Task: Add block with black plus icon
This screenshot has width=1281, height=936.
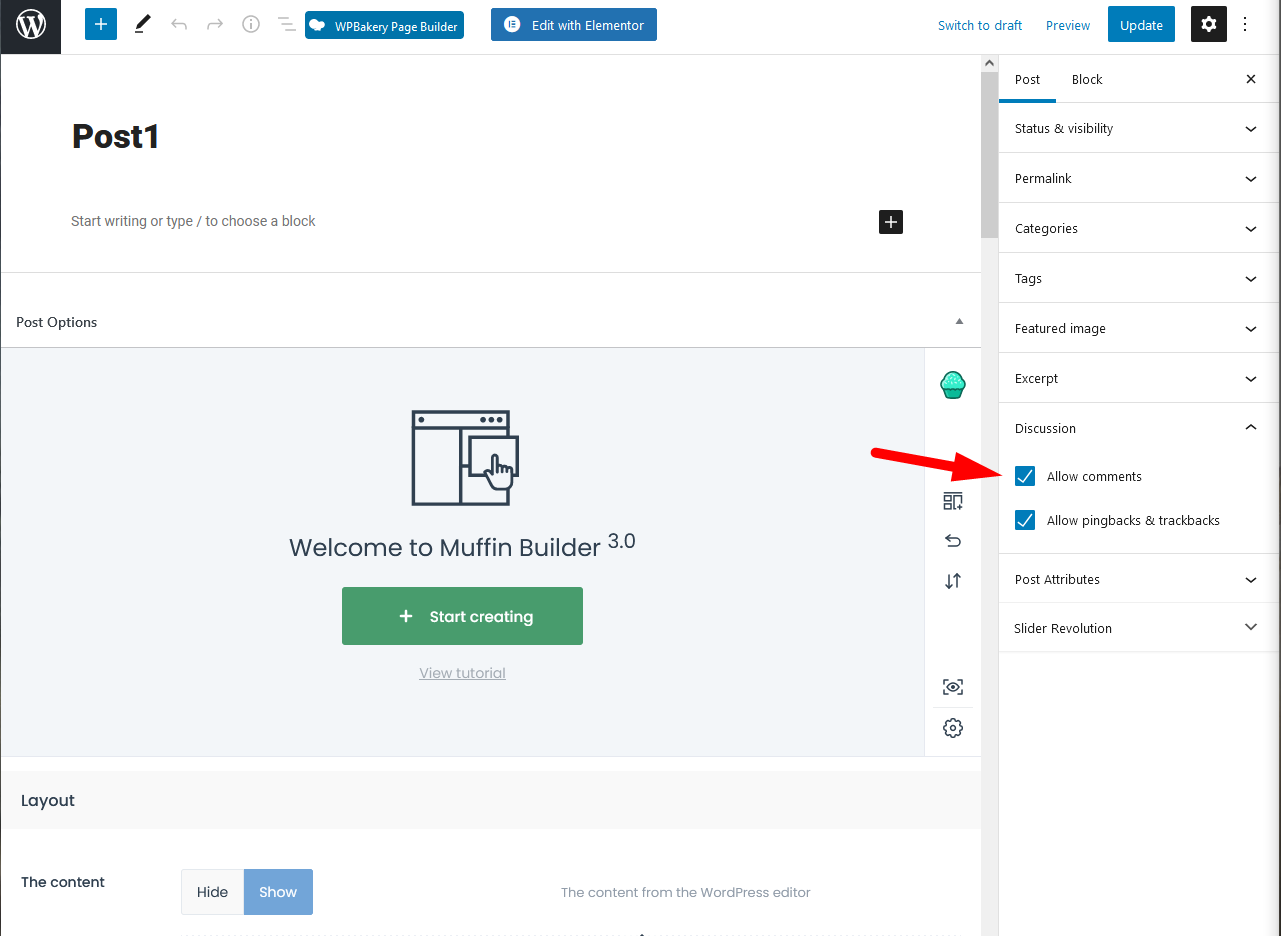Action: pyautogui.click(x=891, y=222)
